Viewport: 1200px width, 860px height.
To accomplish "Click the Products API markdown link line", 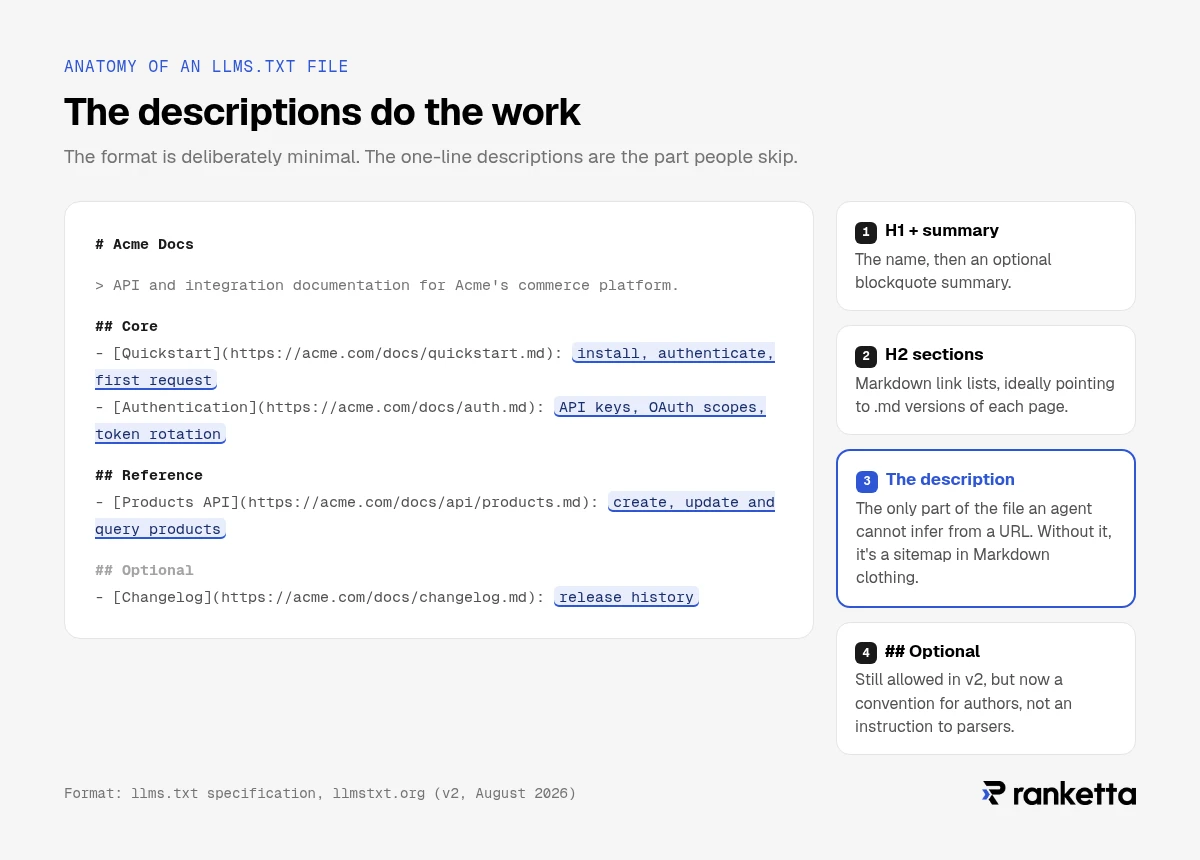I will click(347, 502).
